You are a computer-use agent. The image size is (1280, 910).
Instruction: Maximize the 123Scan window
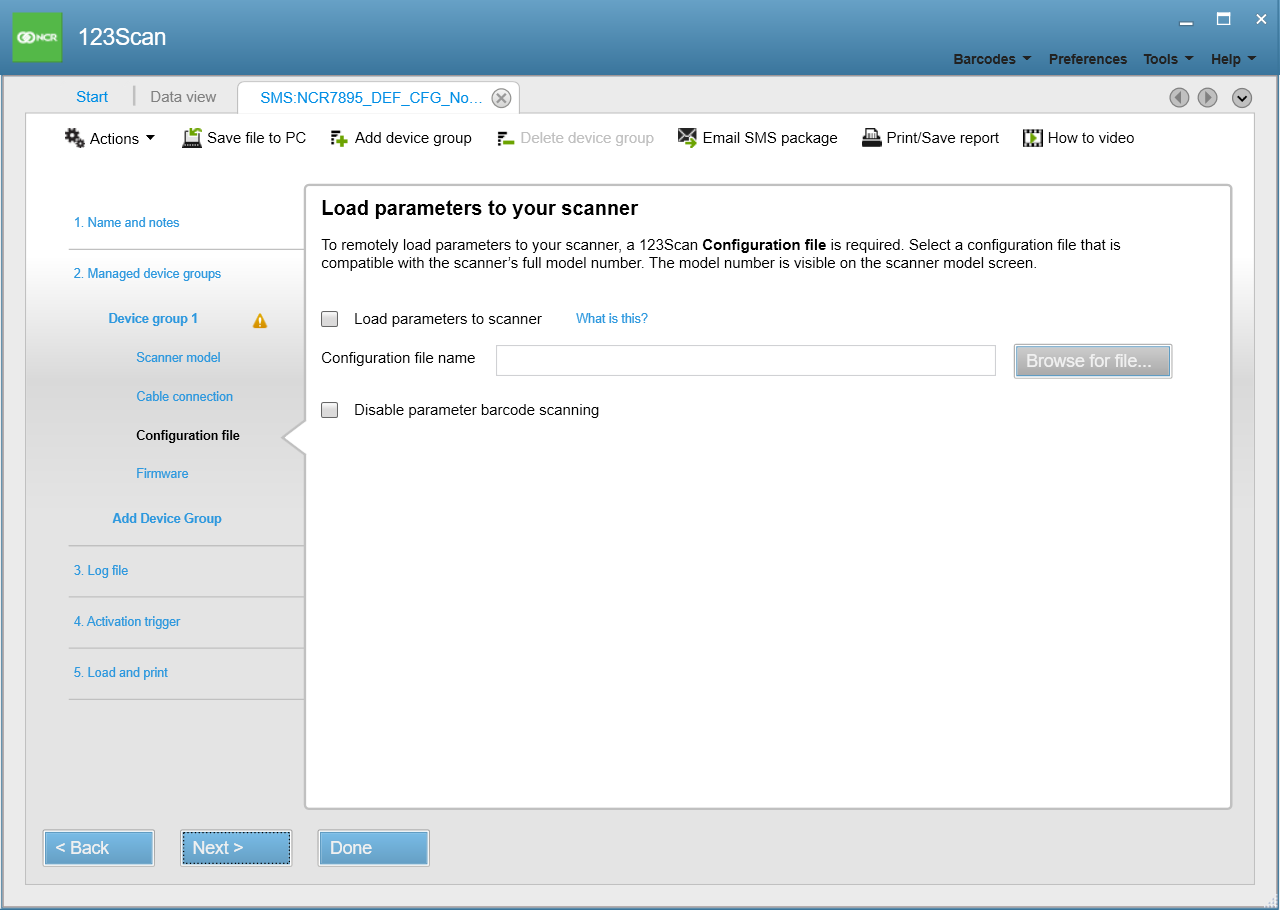click(1223, 18)
